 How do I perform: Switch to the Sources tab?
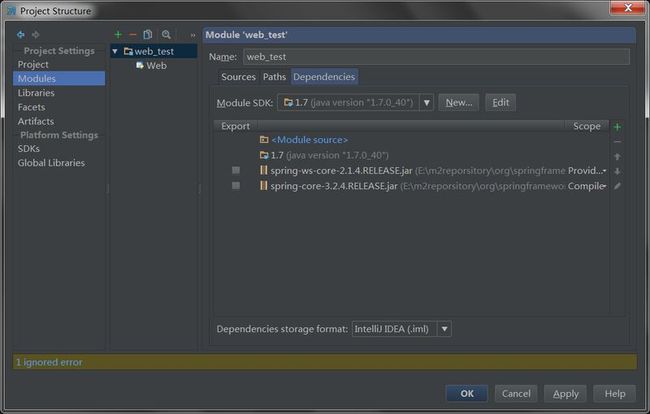pyautogui.click(x=238, y=77)
